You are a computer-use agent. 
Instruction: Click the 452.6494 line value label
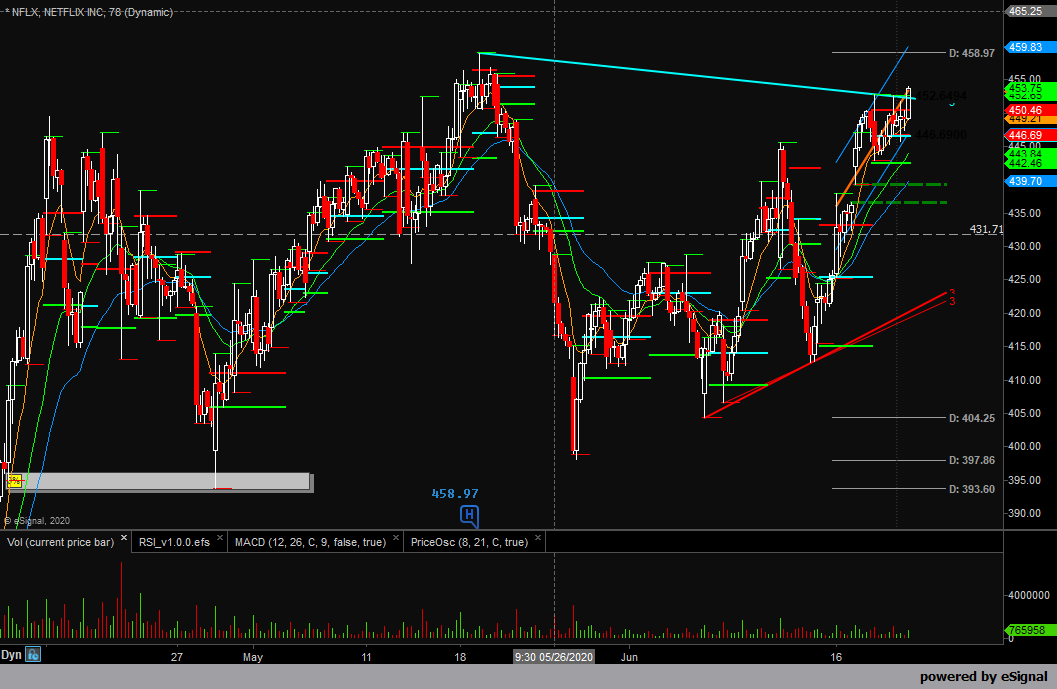(941, 96)
